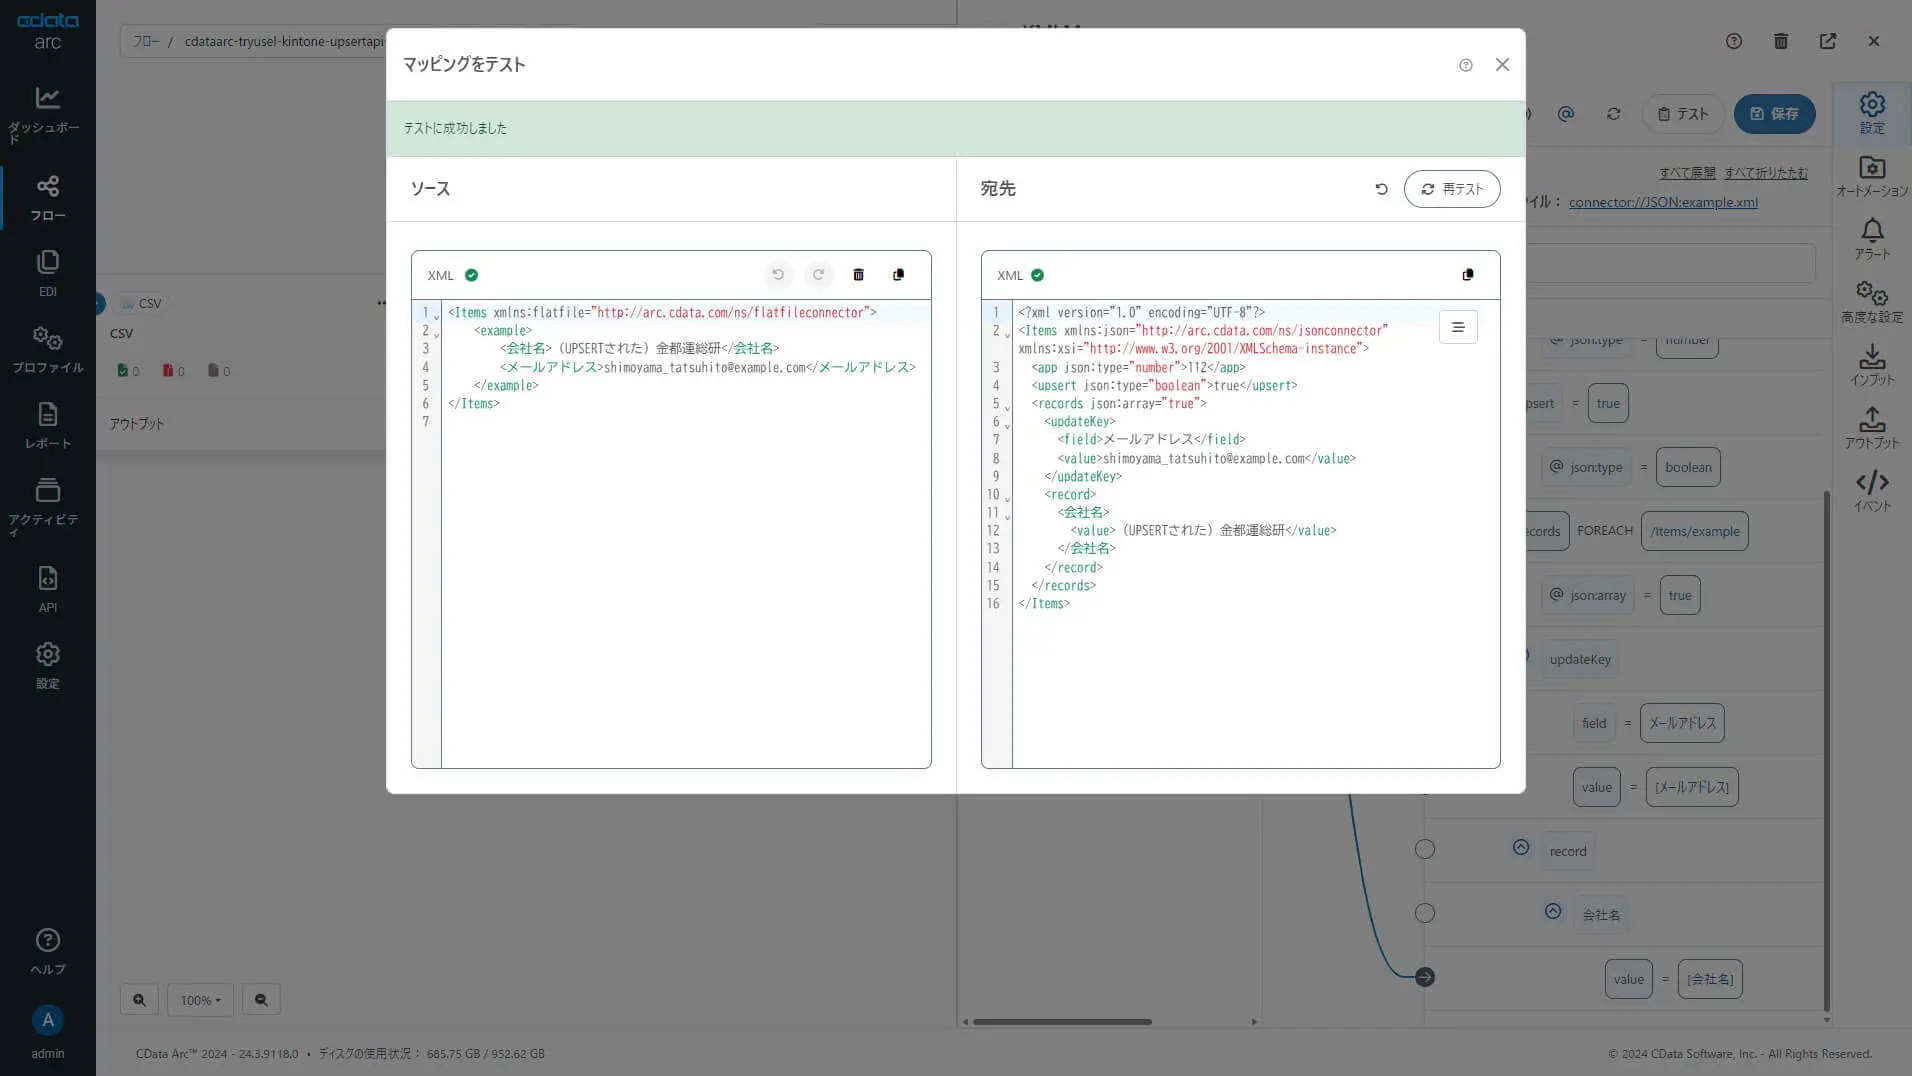Click the mapped arrow connector on value row
Image resolution: width=1912 pixels, height=1076 pixels.
pos(1425,978)
